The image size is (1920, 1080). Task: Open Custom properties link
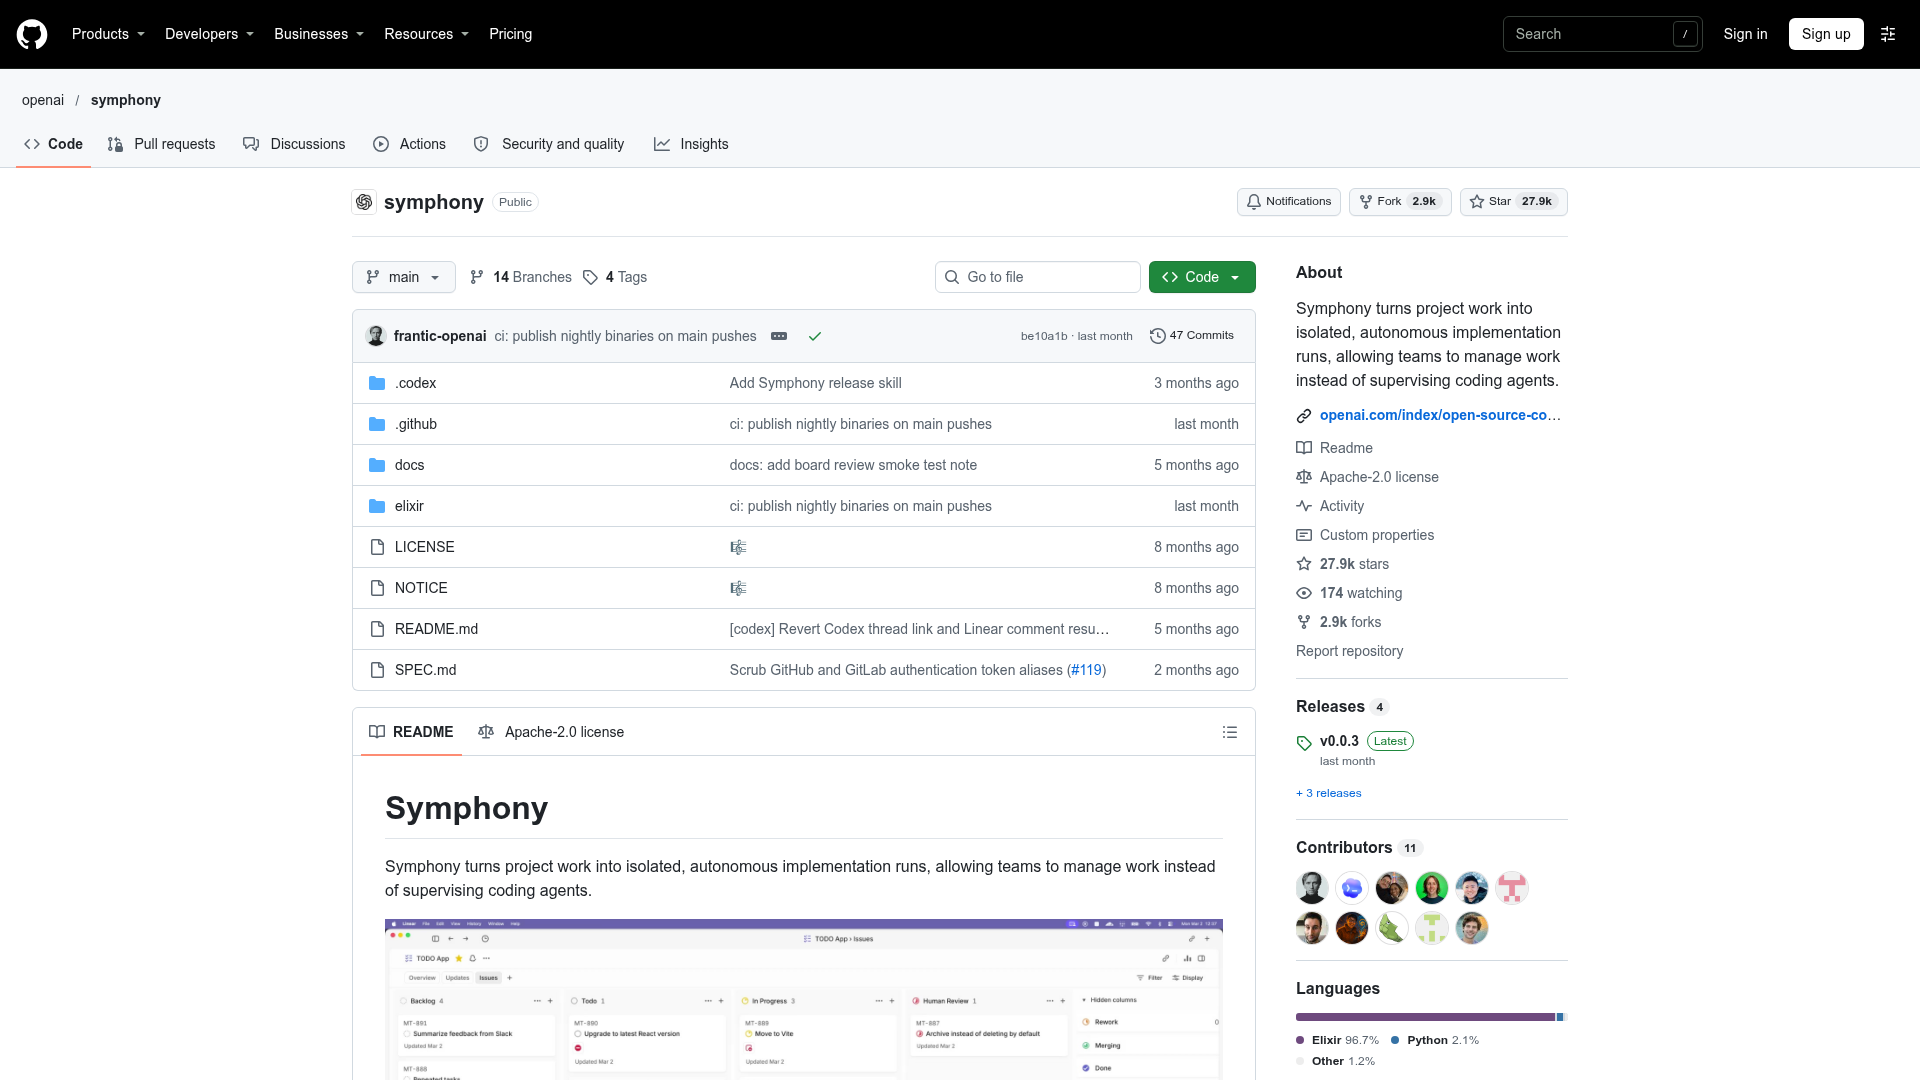[x=1365, y=535]
